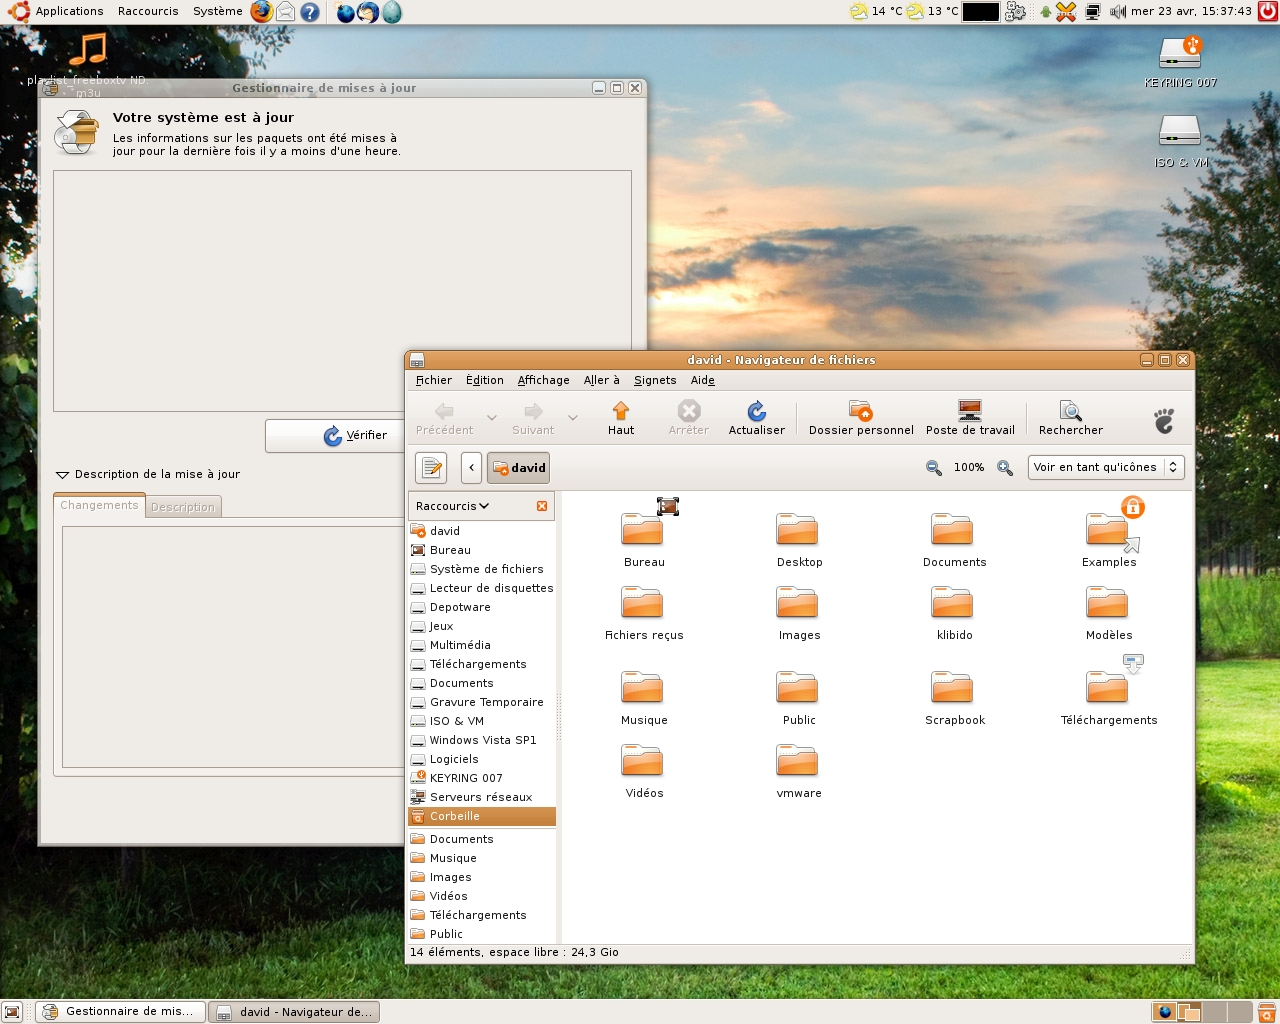Open the Signets menu
Image resolution: width=1280 pixels, height=1024 pixels.
[x=655, y=380]
